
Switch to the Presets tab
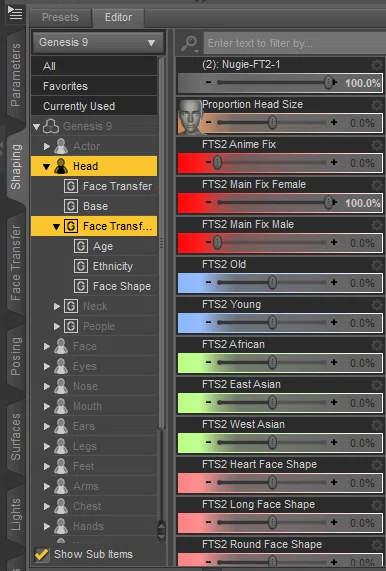pos(60,17)
